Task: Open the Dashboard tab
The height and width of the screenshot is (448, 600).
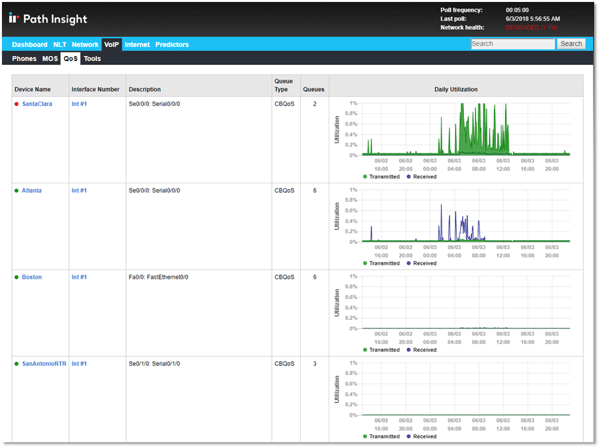Action: tap(29, 44)
